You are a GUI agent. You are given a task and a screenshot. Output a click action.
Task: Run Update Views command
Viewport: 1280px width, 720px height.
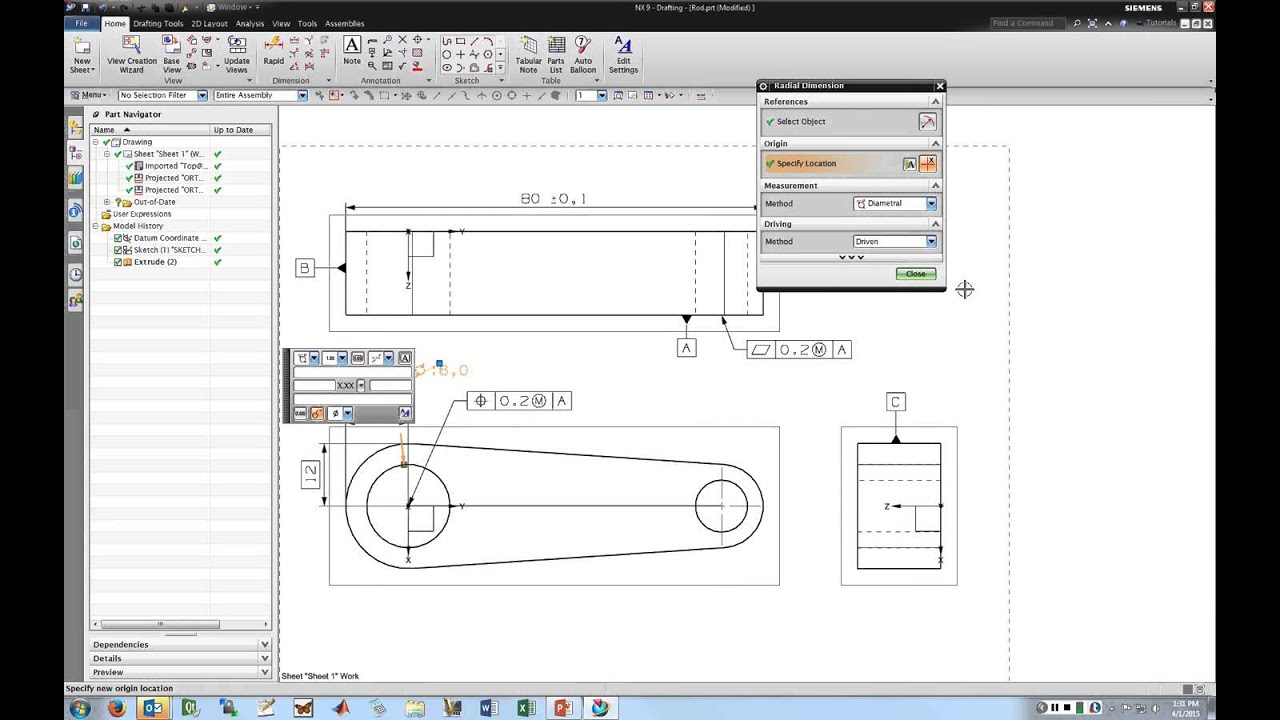pos(237,55)
